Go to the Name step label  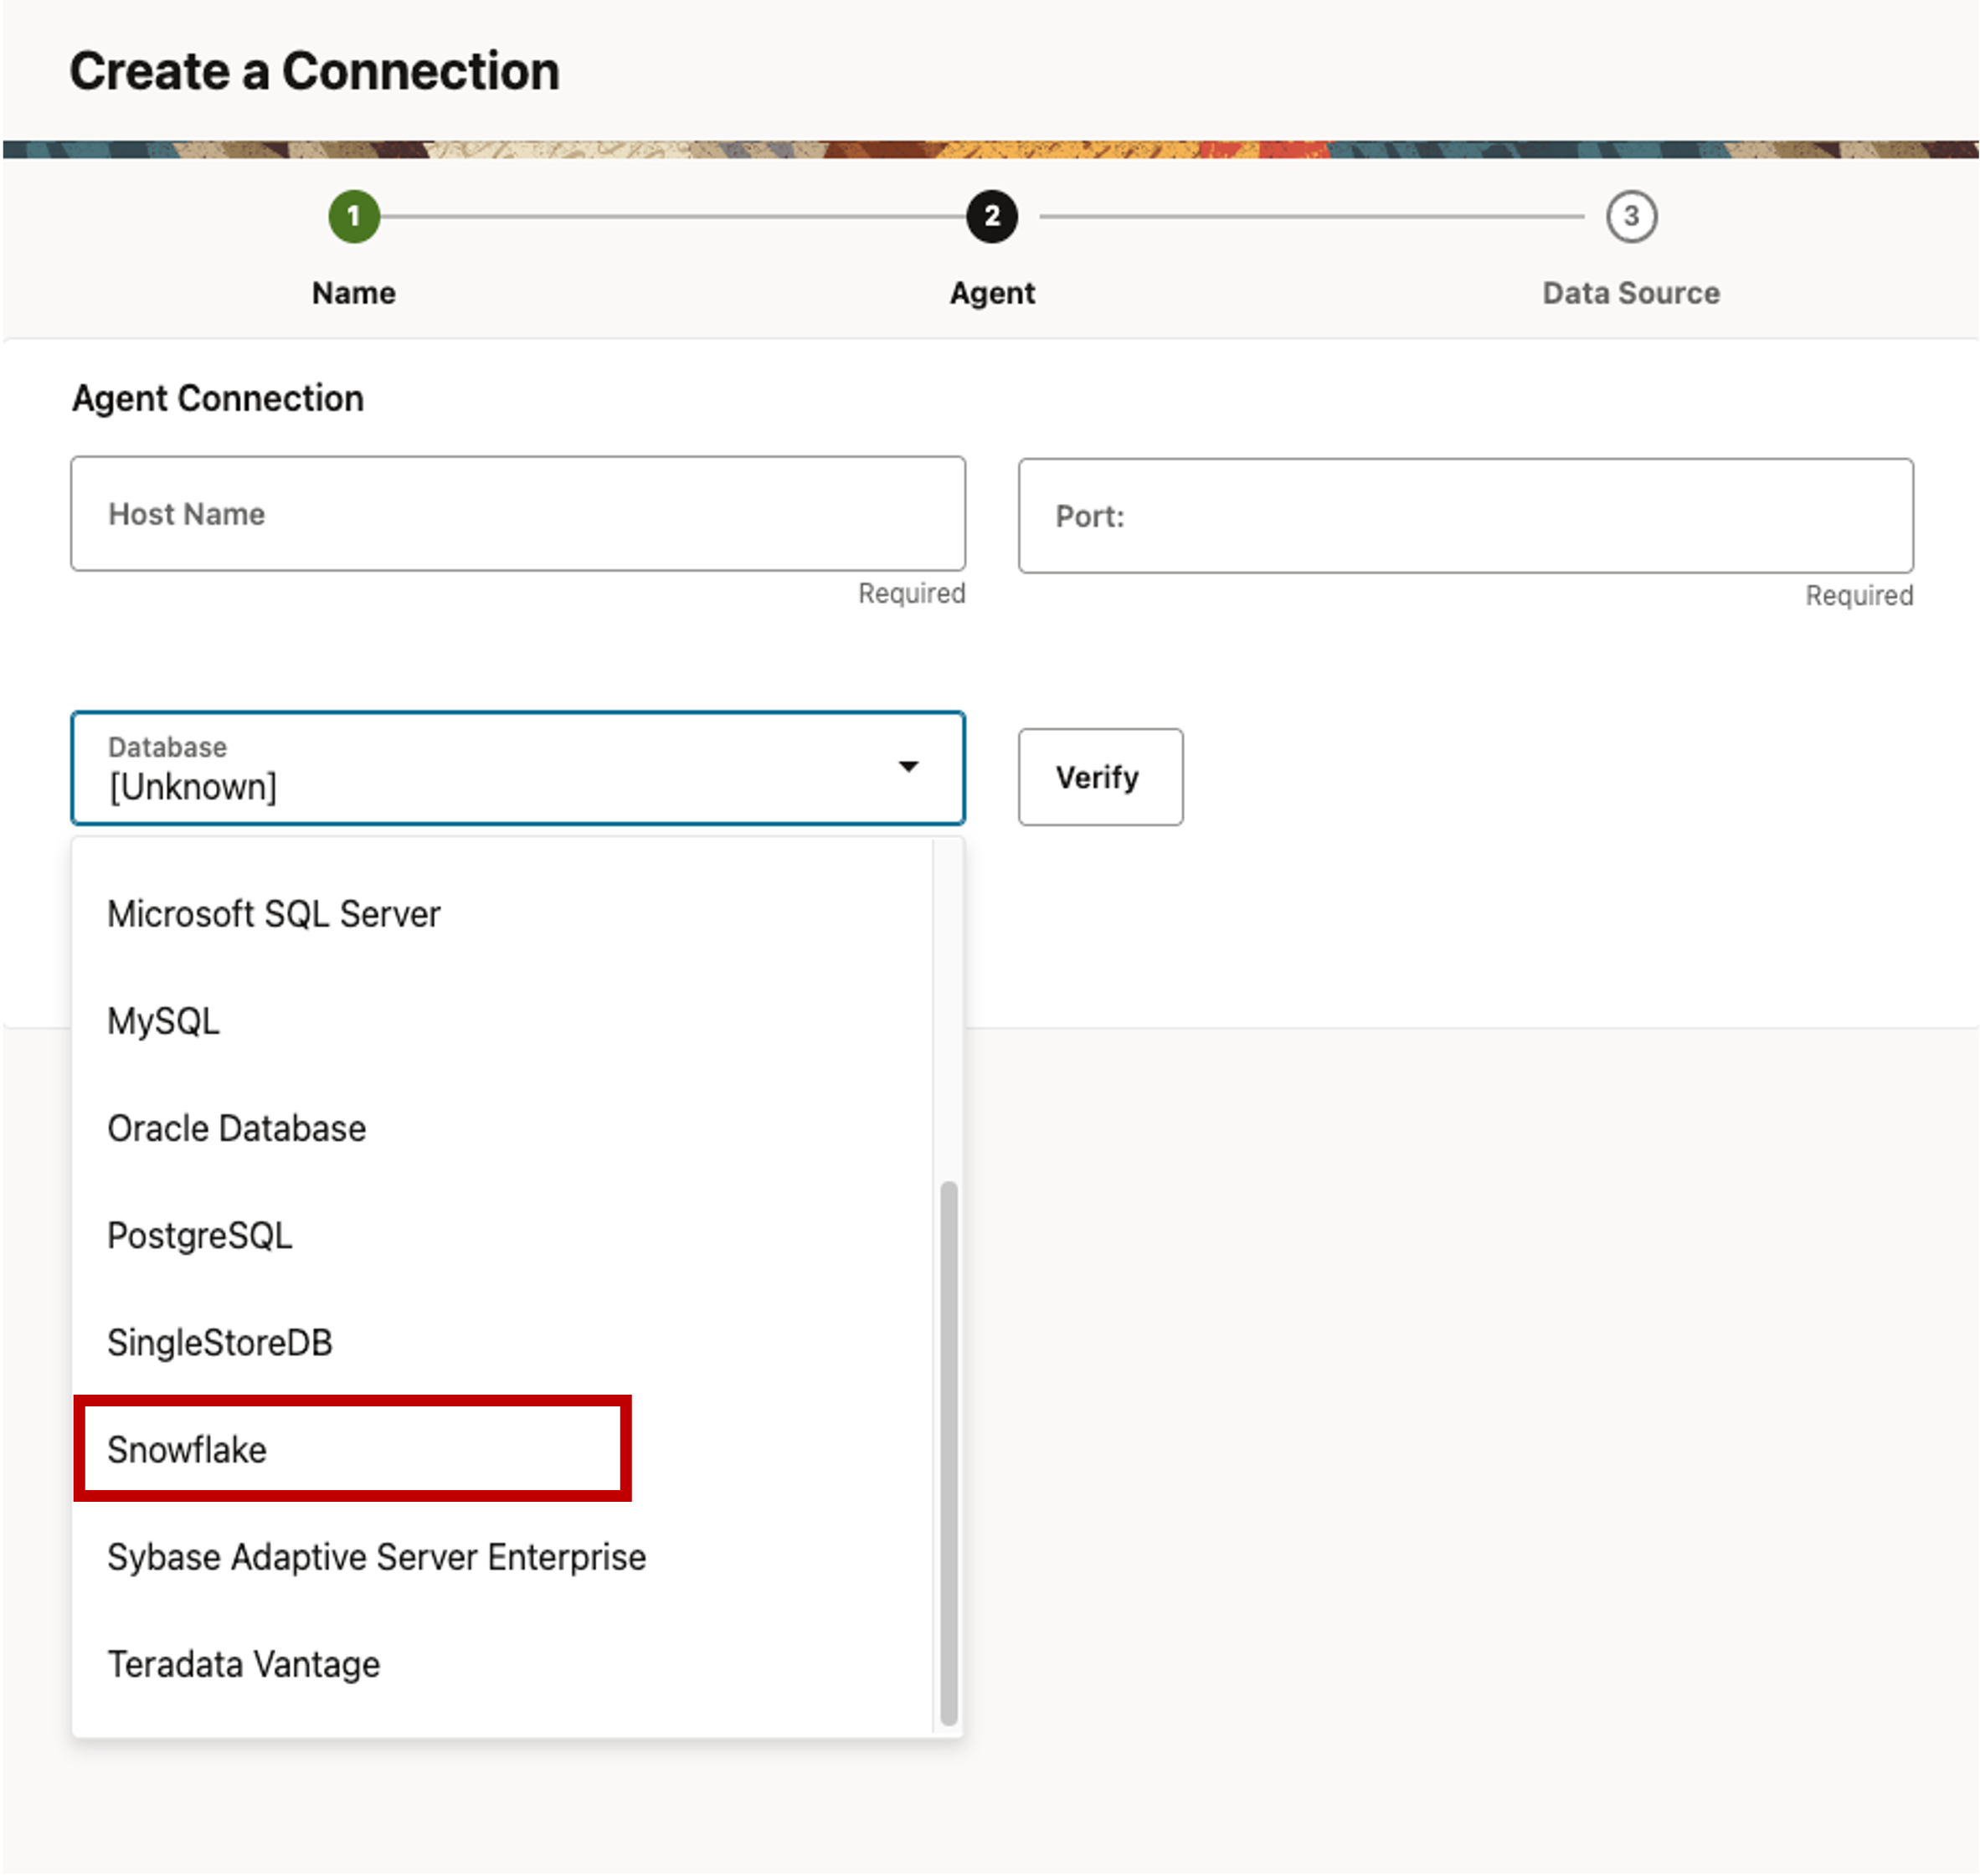coord(354,293)
